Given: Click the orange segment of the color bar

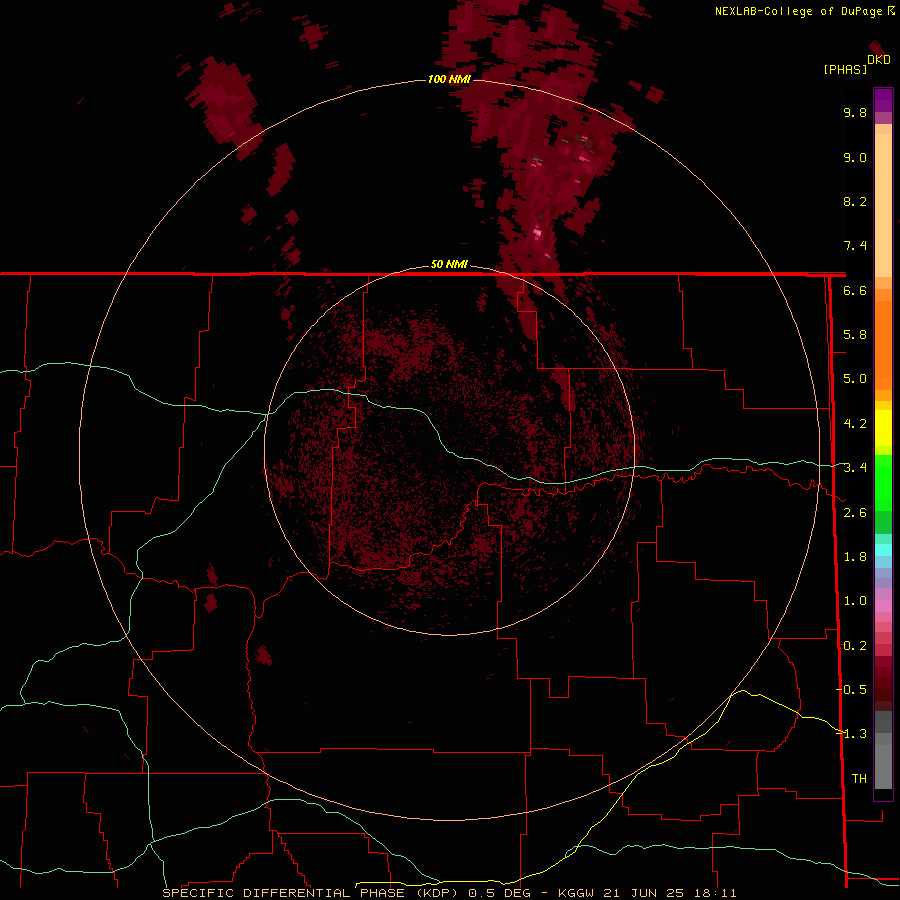Looking at the screenshot, I should click(x=883, y=344).
